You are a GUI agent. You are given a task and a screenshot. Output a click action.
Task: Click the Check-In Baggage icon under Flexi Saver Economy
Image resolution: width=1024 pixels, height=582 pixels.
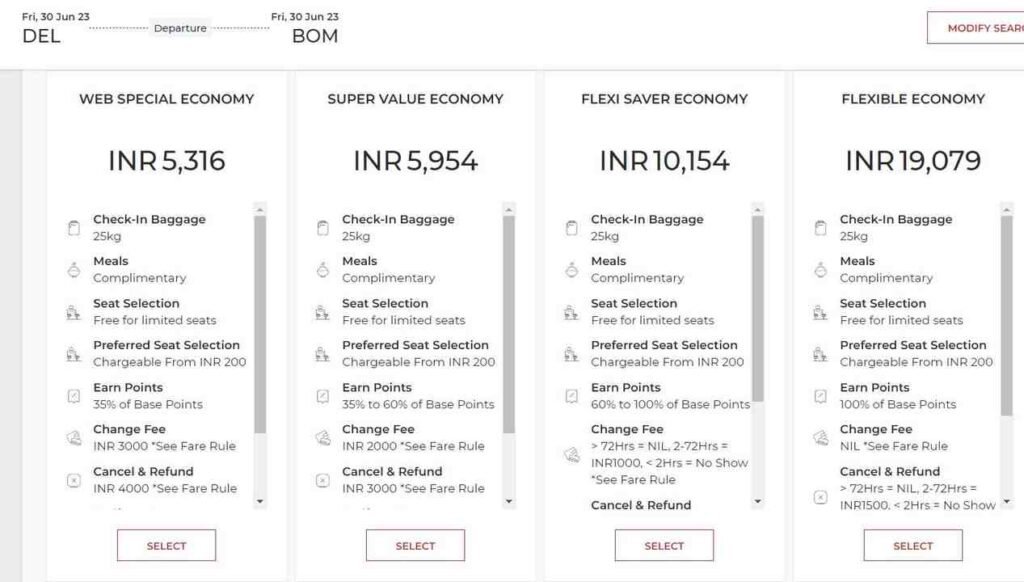coord(571,227)
